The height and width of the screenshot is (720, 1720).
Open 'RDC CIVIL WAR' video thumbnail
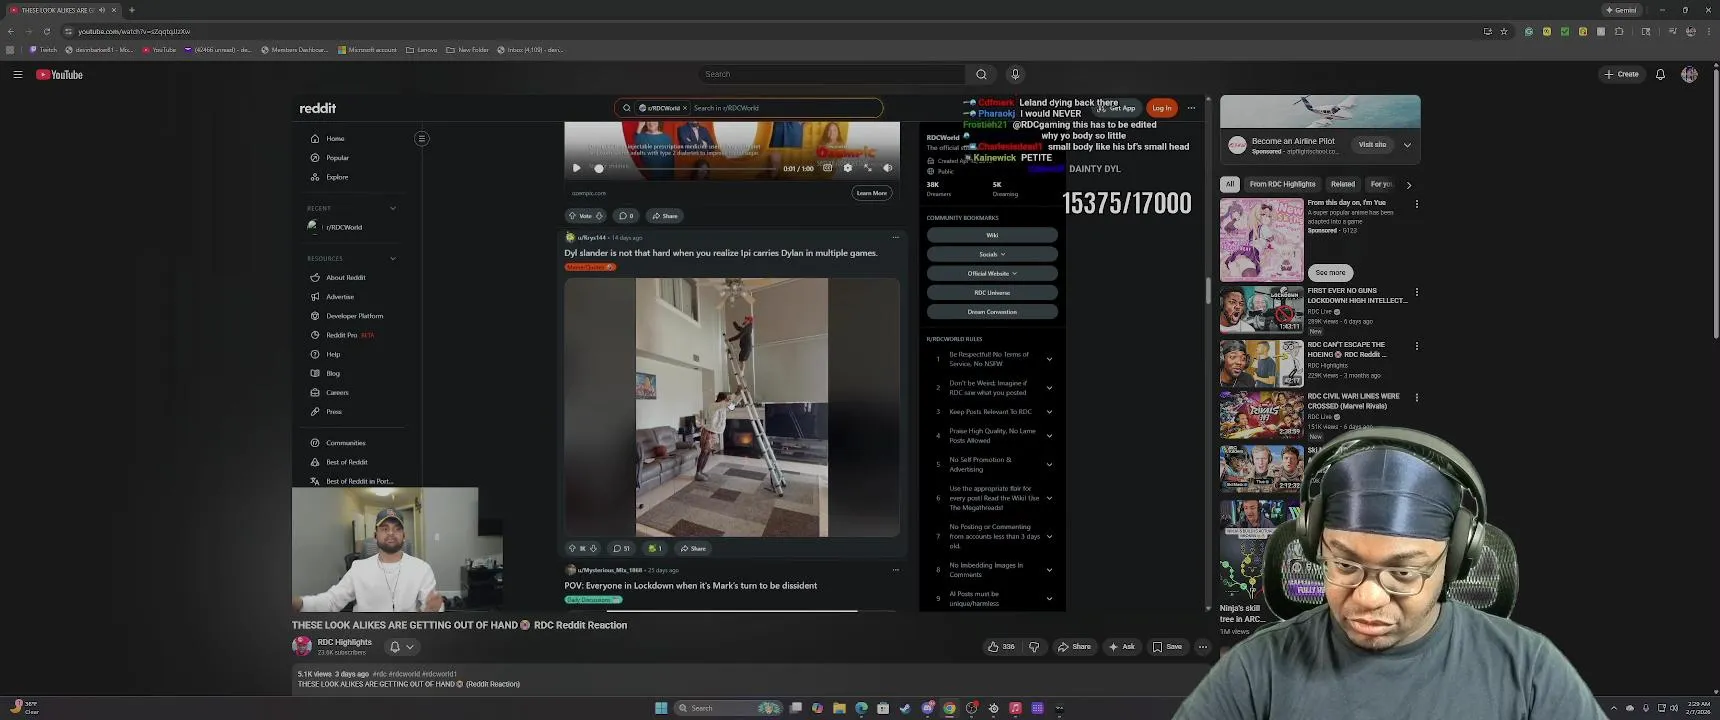click(x=1262, y=415)
